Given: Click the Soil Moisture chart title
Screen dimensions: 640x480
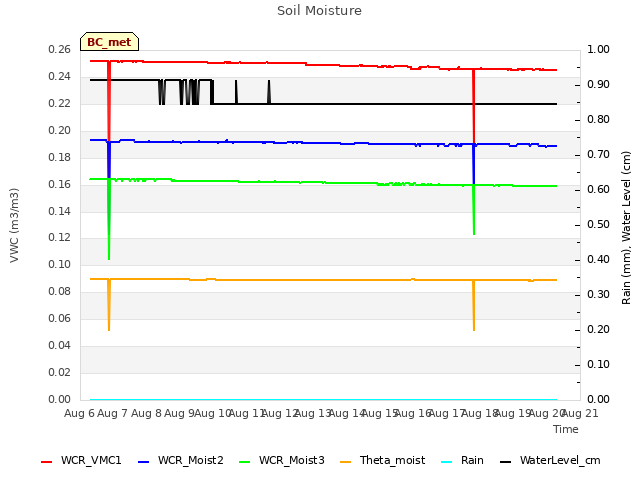Looking at the screenshot, I should point(319,11).
